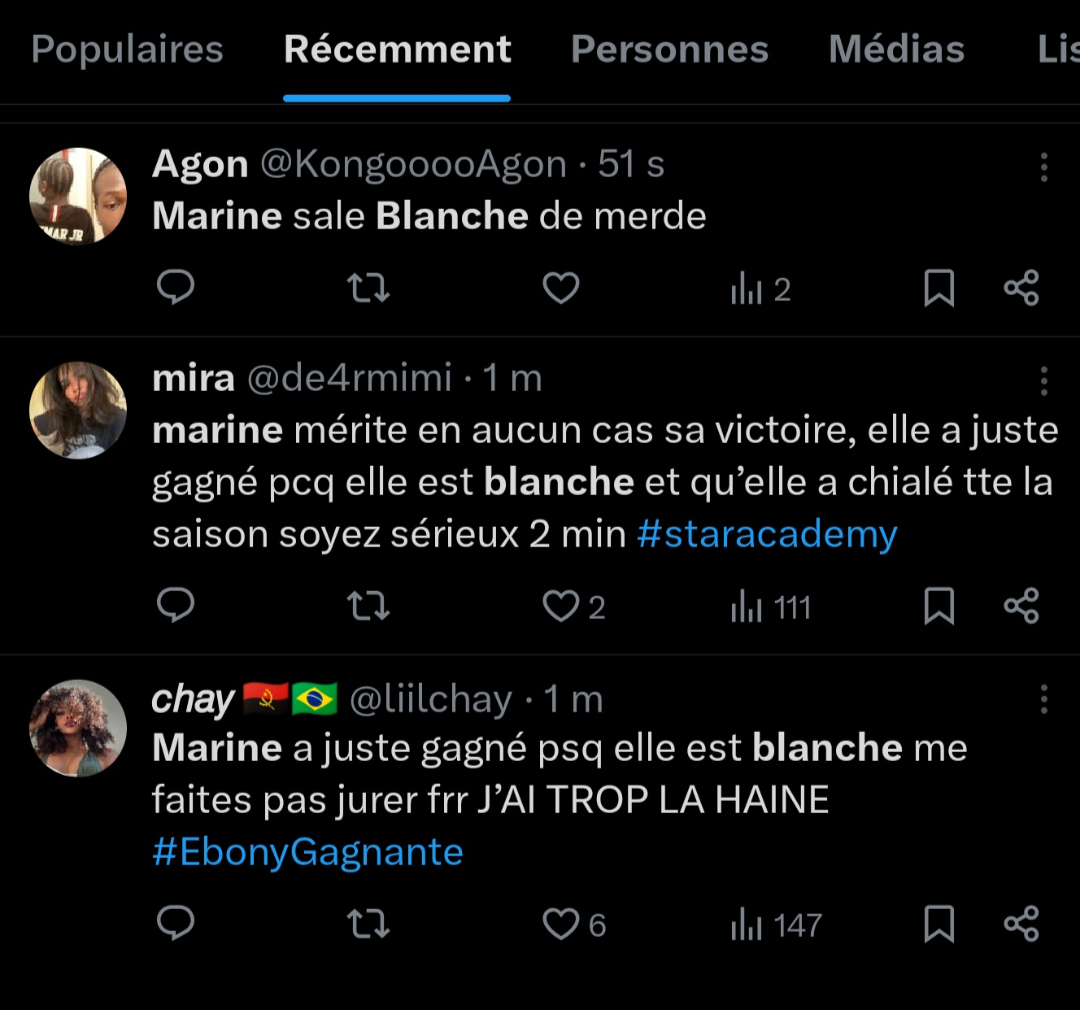Open the Personnes tab
This screenshot has height=1010, width=1080.
pos(669,49)
